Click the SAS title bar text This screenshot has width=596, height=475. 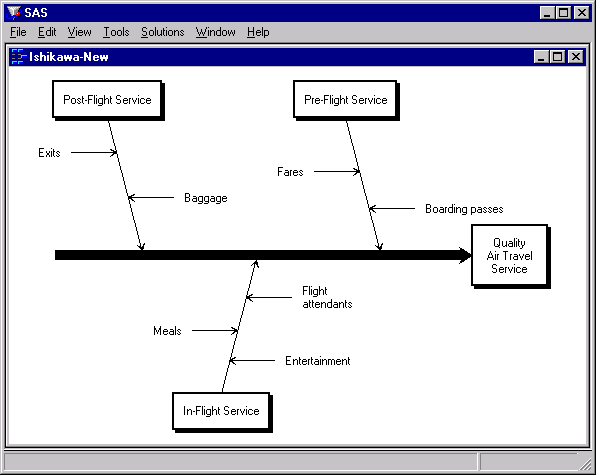click(36, 13)
